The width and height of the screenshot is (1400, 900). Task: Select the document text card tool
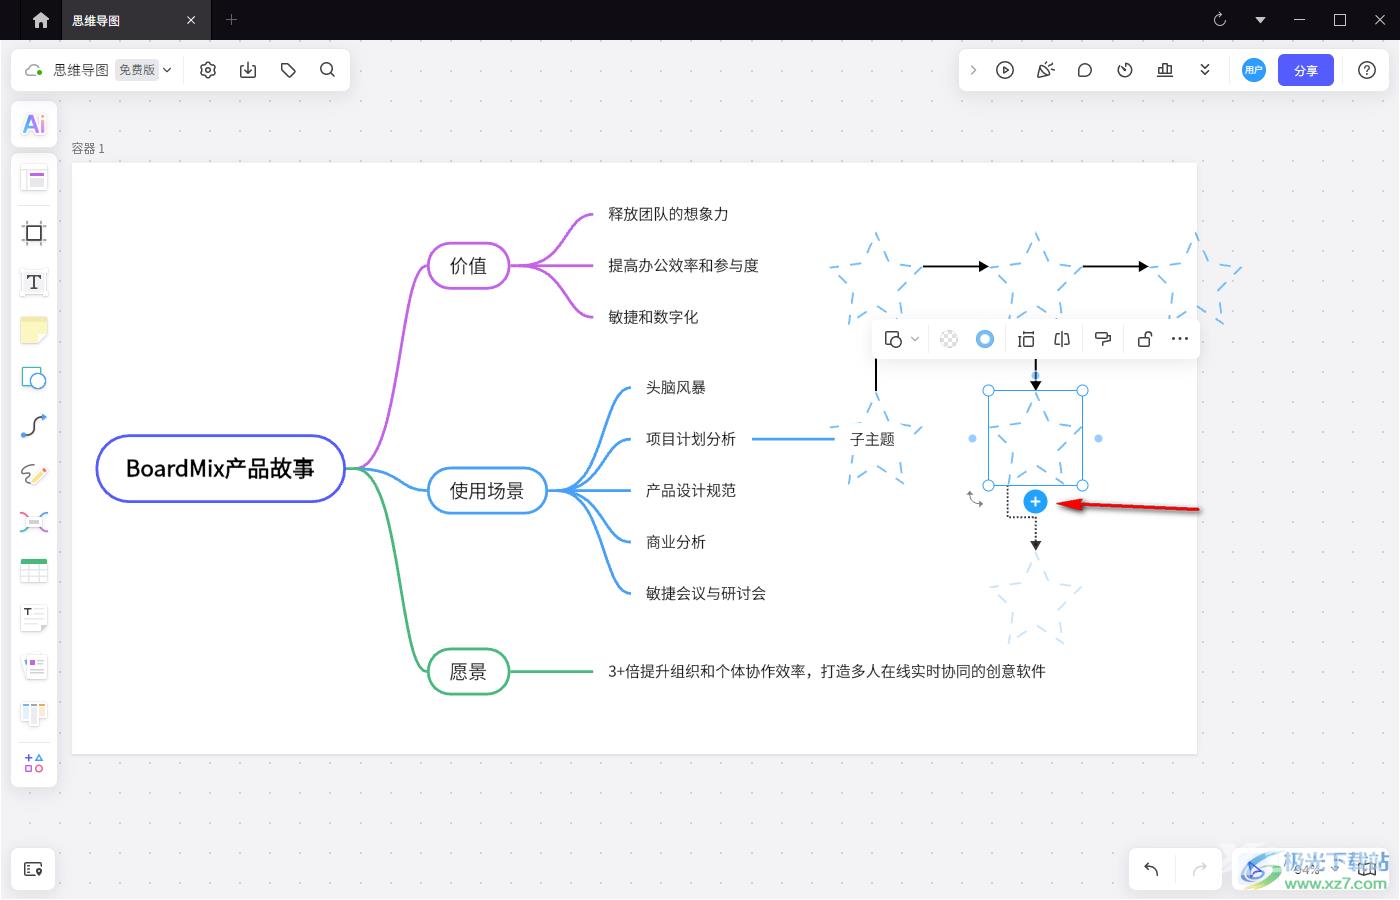coord(34,619)
